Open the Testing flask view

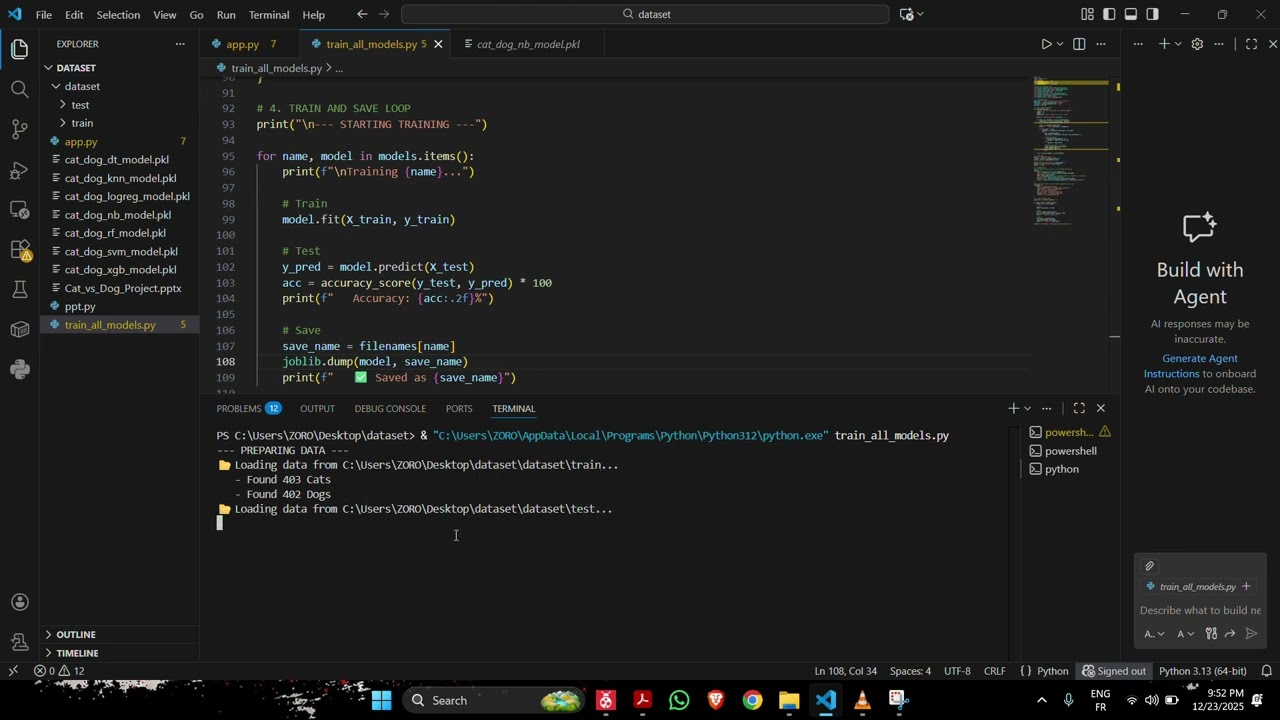click(19, 290)
